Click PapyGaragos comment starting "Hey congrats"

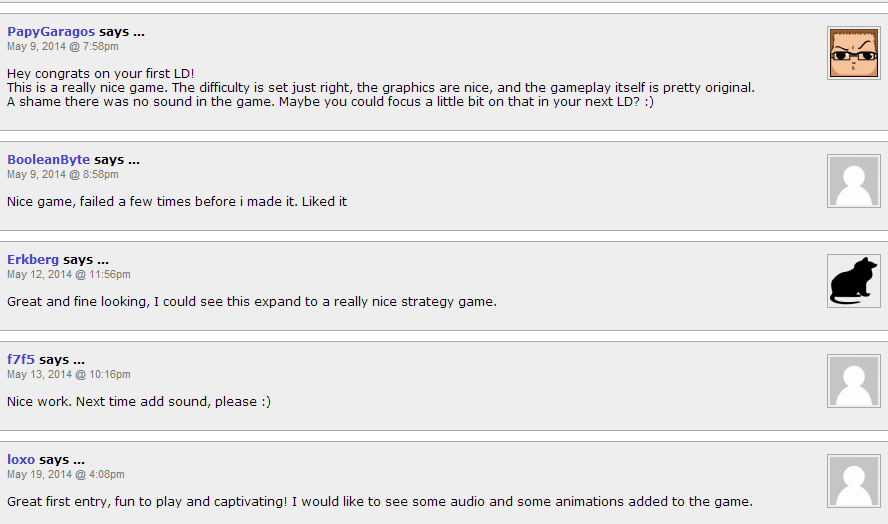point(381,88)
